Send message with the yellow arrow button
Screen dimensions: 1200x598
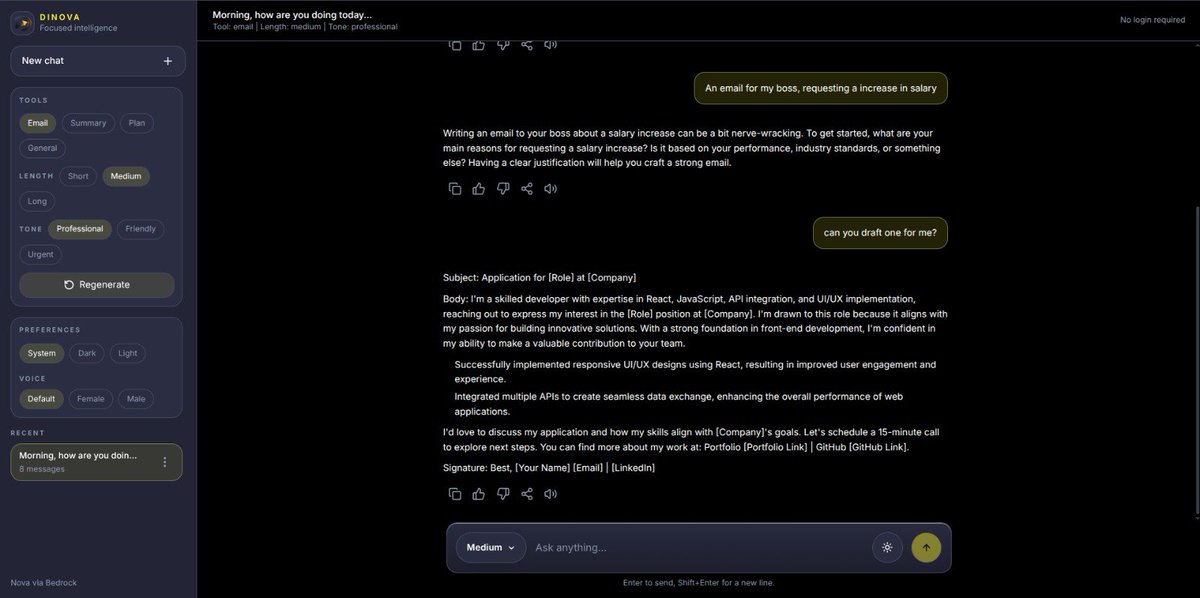click(x=926, y=547)
